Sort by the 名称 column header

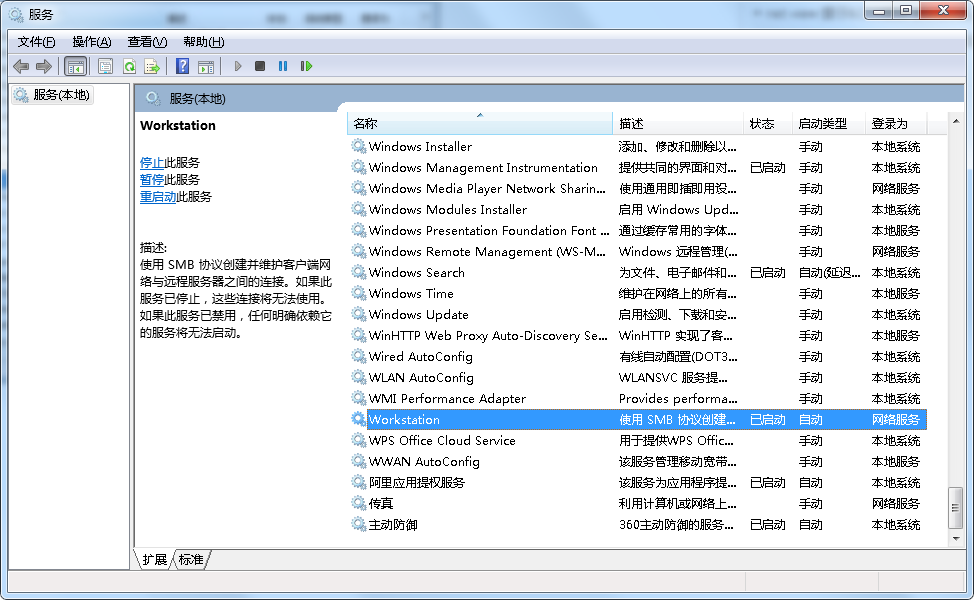point(480,124)
